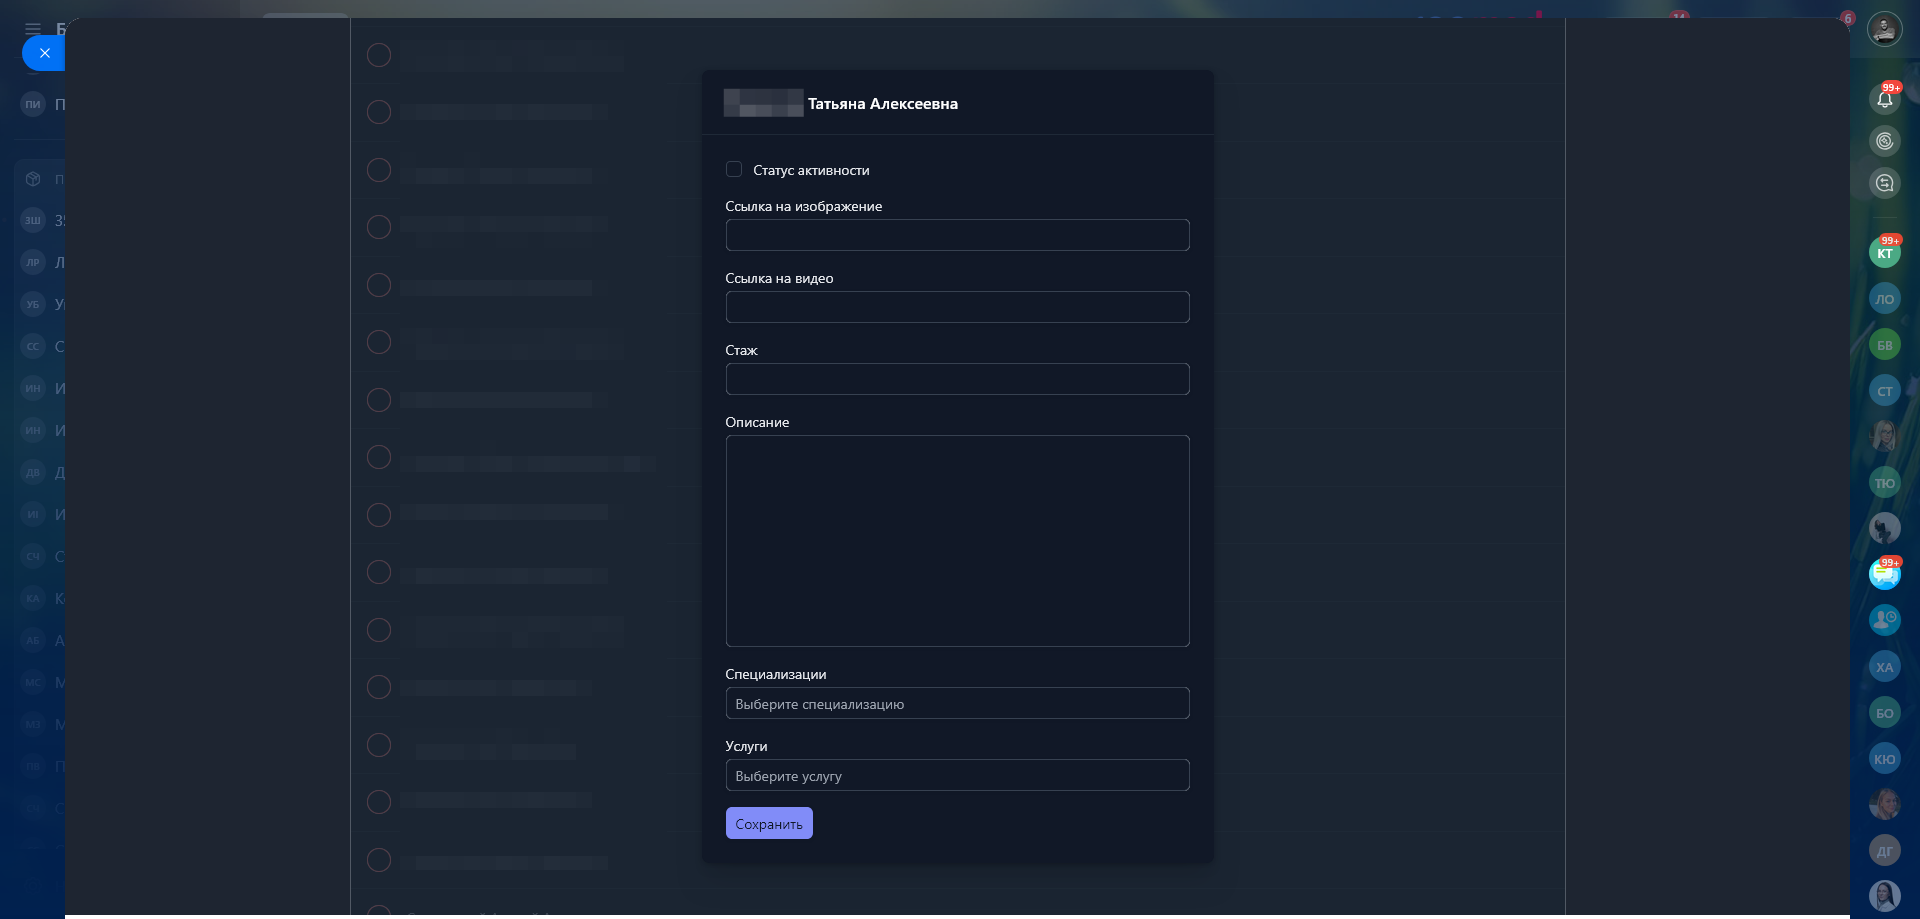Open the ХА contact avatar
The height and width of the screenshot is (919, 1920).
pyautogui.click(x=1884, y=667)
